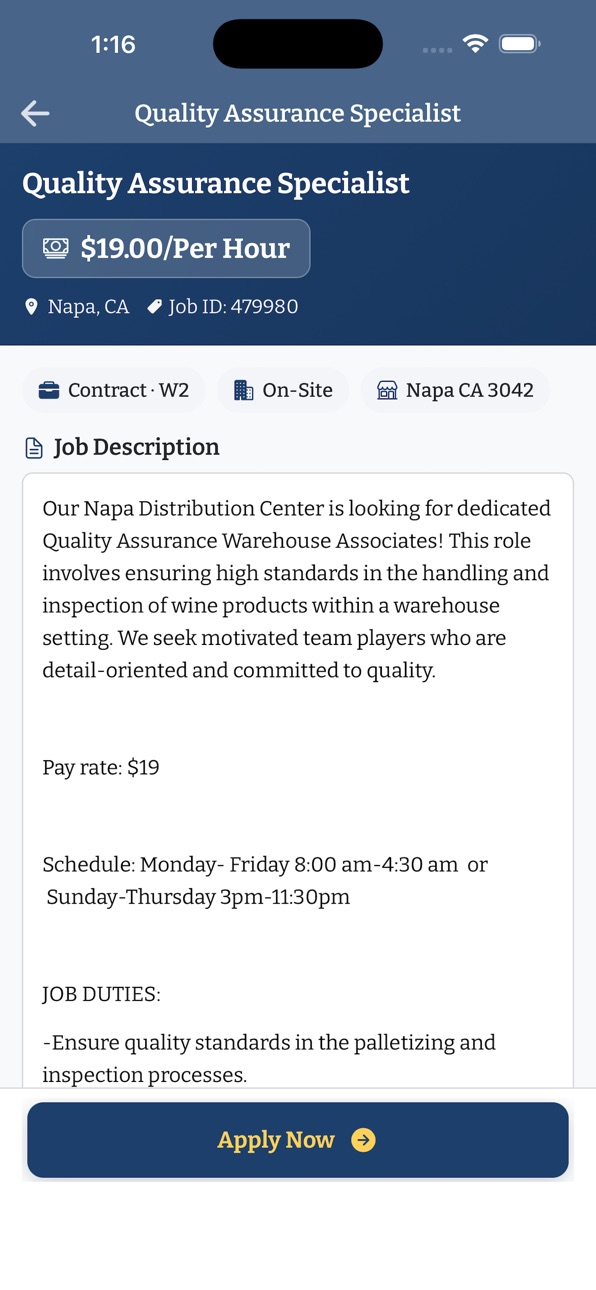
Task: Select the $19.00/Per Hour pay badge
Action: coord(166,248)
